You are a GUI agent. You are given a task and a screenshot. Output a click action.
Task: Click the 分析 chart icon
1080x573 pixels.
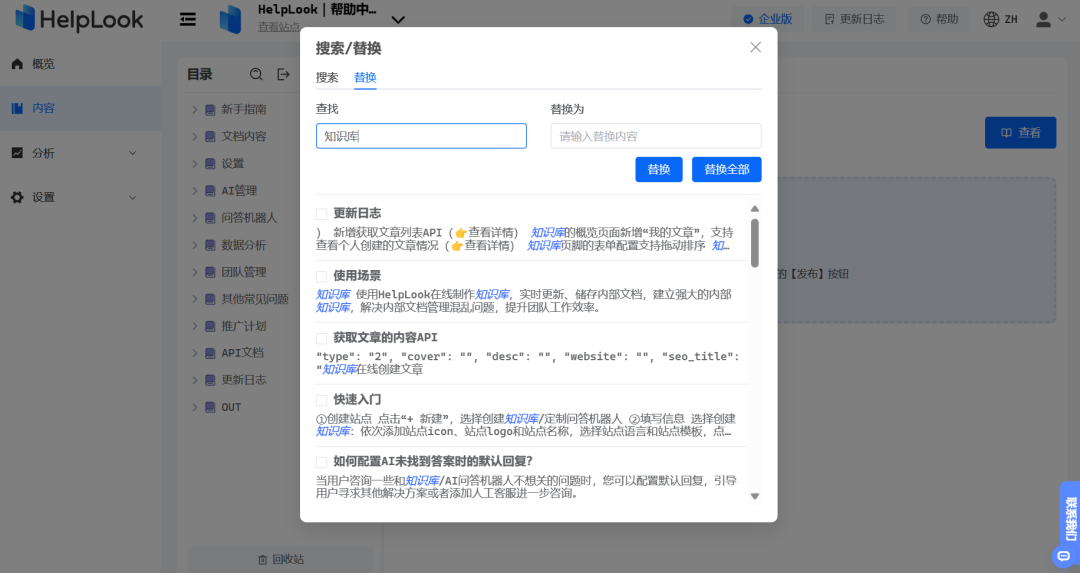point(17,153)
